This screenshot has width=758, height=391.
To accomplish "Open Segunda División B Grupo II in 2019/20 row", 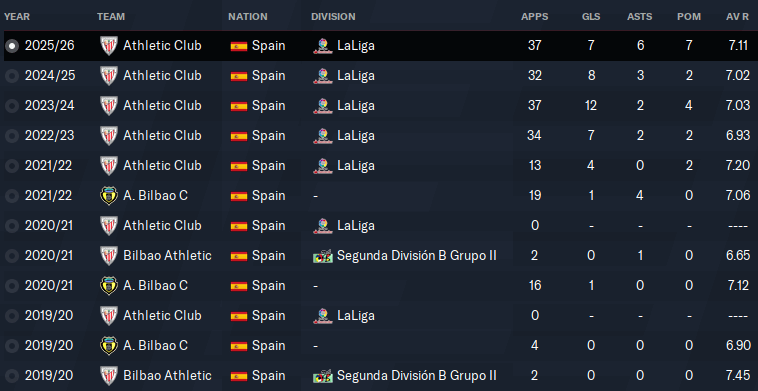I will click(417, 376).
